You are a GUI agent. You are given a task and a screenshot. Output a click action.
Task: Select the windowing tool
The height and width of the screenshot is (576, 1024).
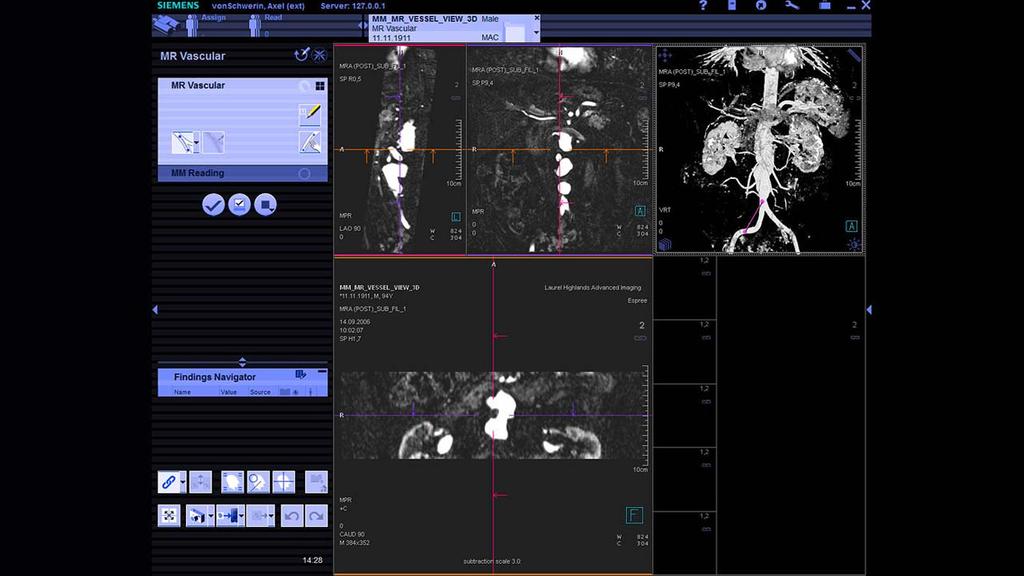232,481
